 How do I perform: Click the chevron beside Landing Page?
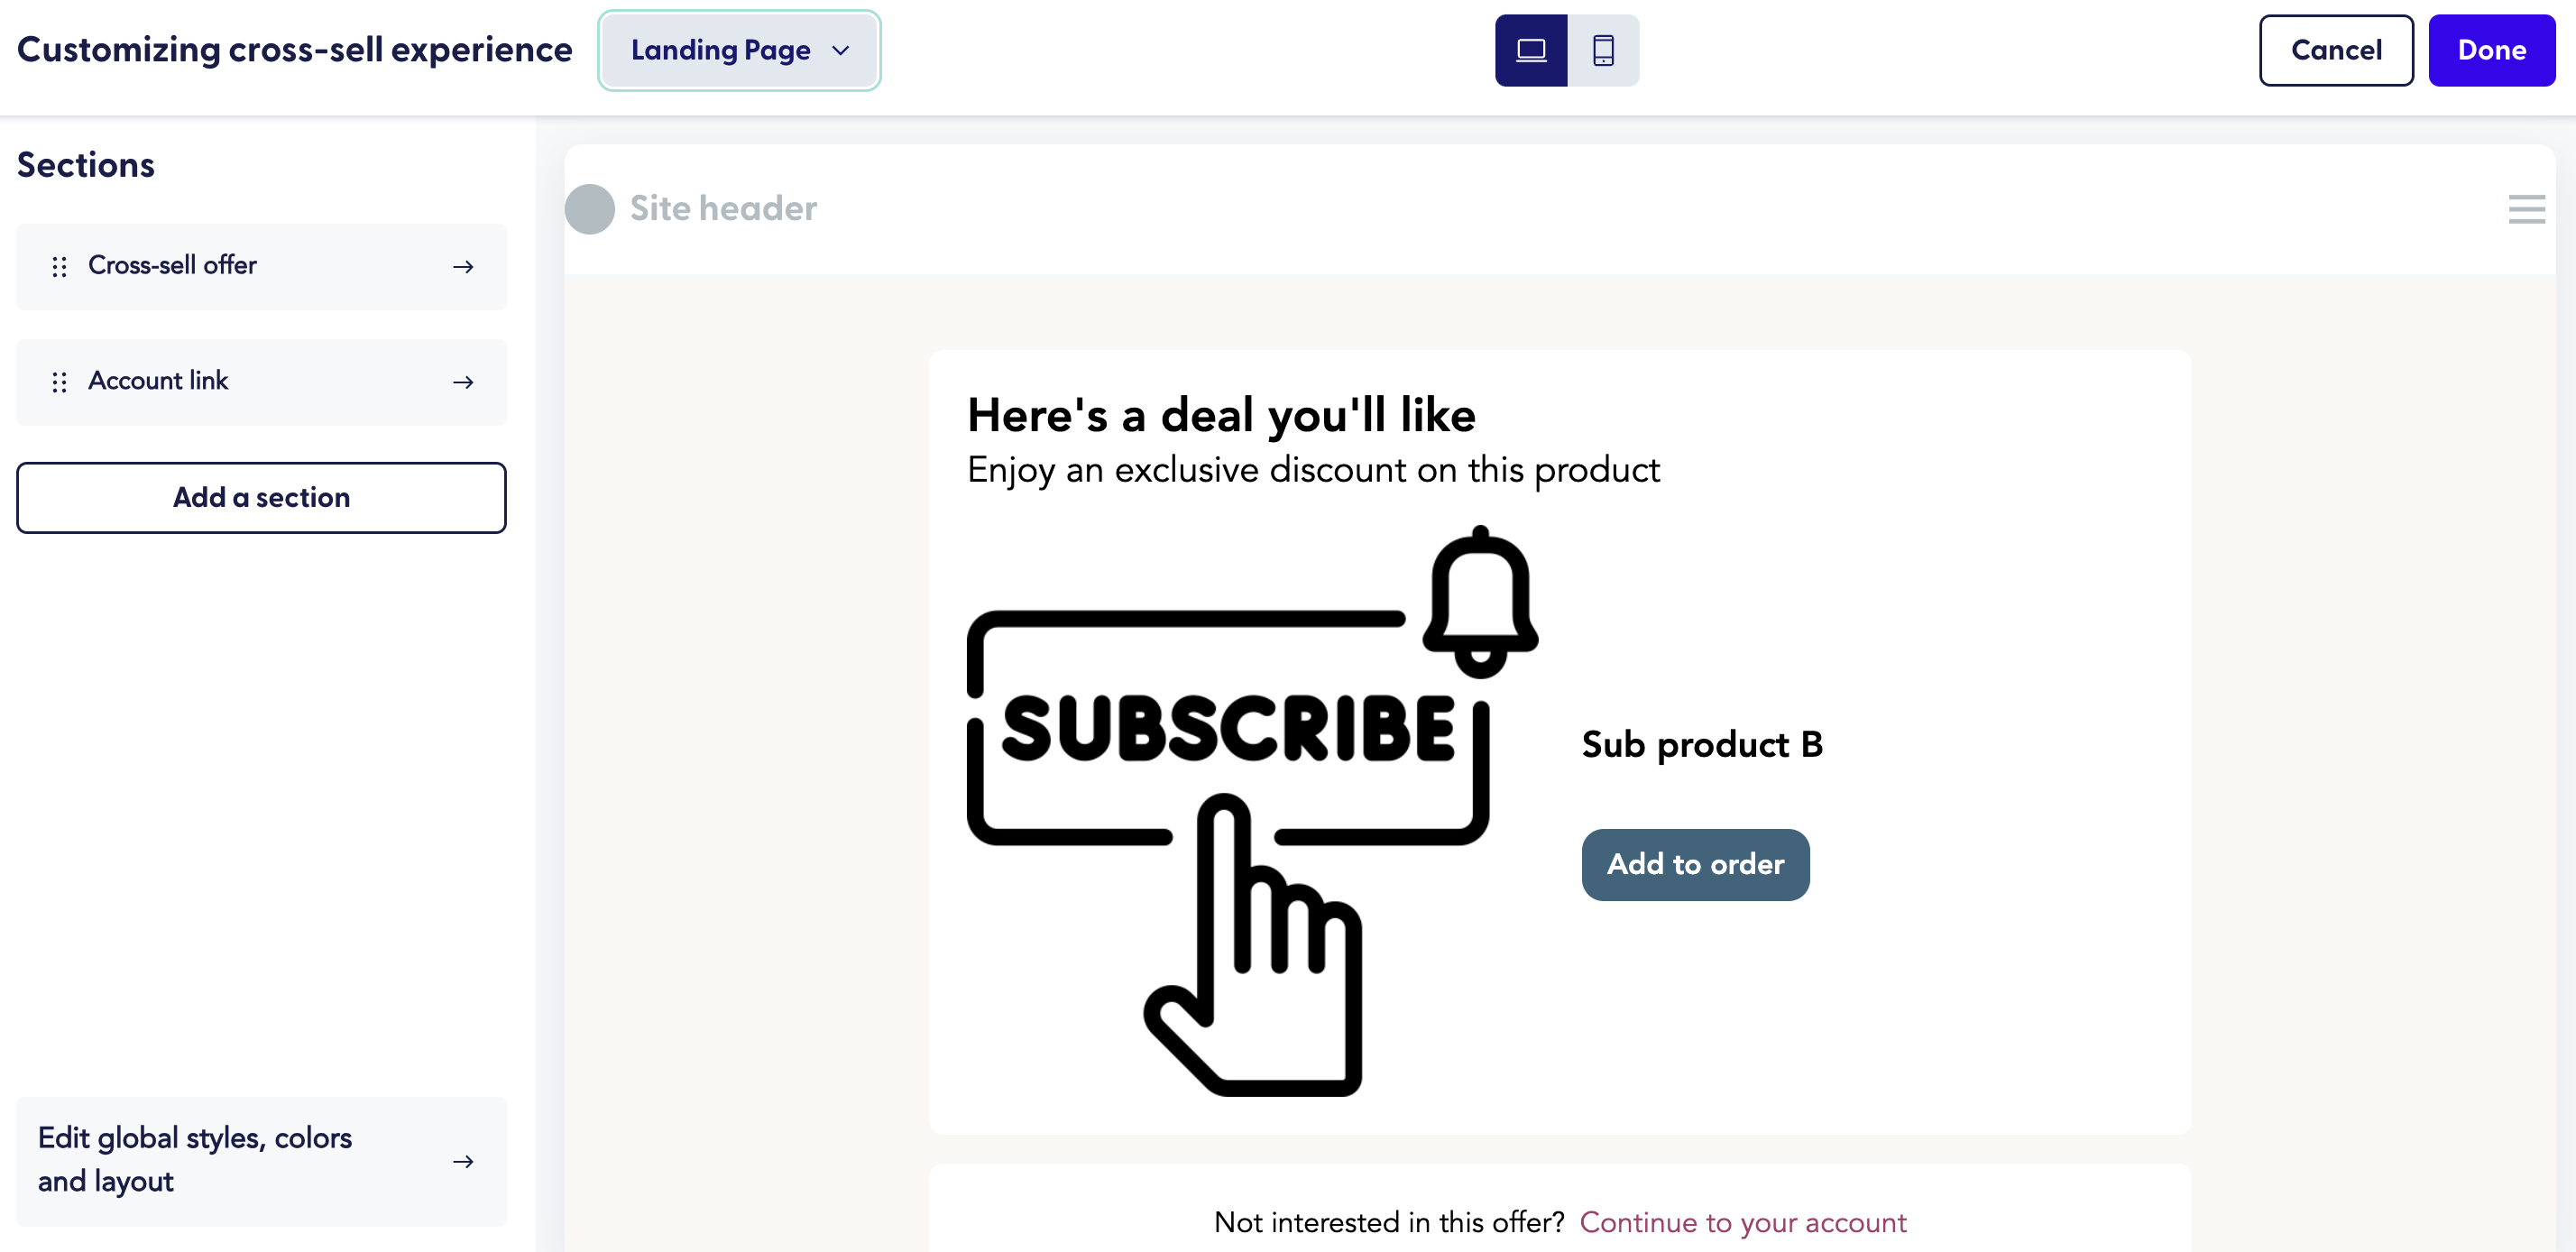[841, 50]
